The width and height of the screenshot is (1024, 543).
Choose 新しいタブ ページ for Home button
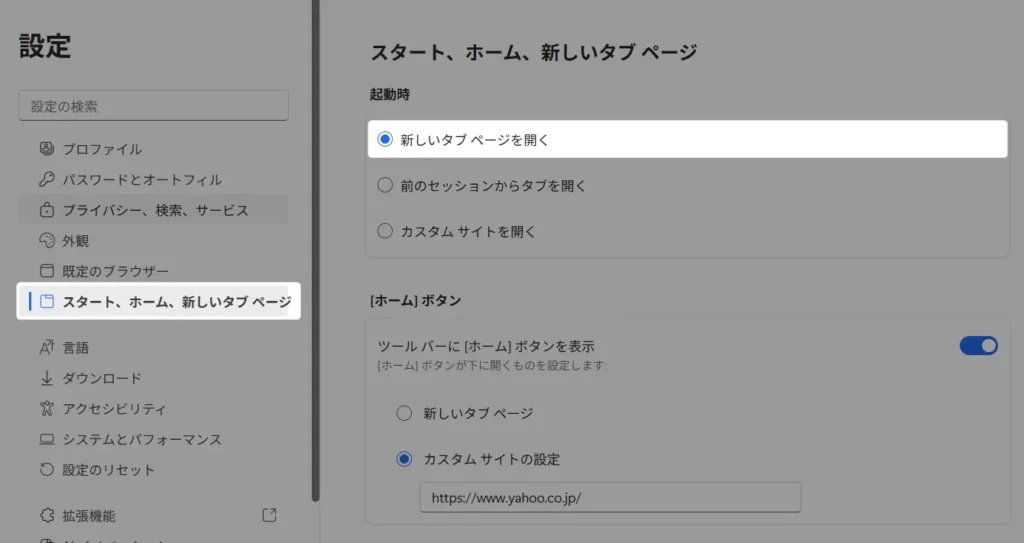404,413
